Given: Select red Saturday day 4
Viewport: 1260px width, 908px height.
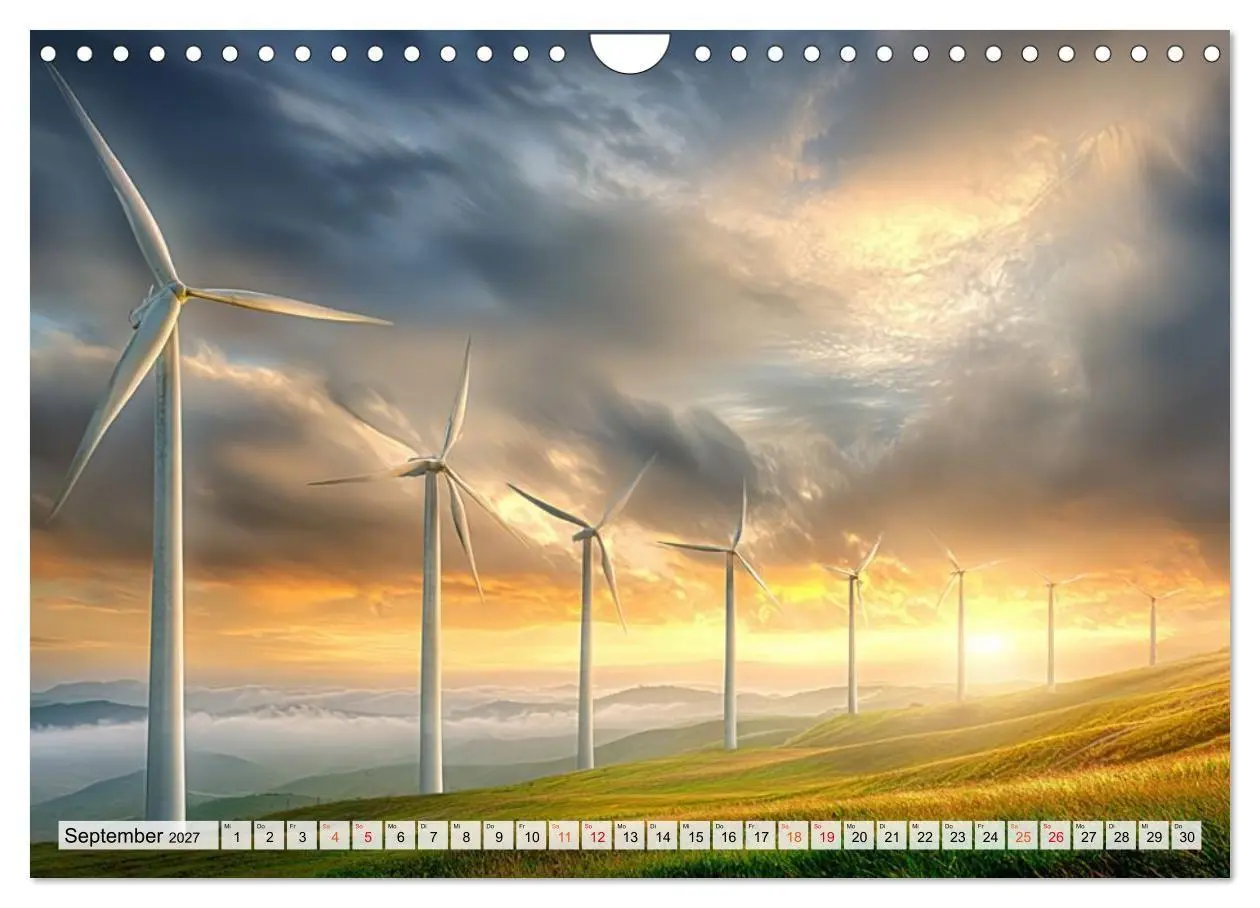Looking at the screenshot, I should coord(334,836).
